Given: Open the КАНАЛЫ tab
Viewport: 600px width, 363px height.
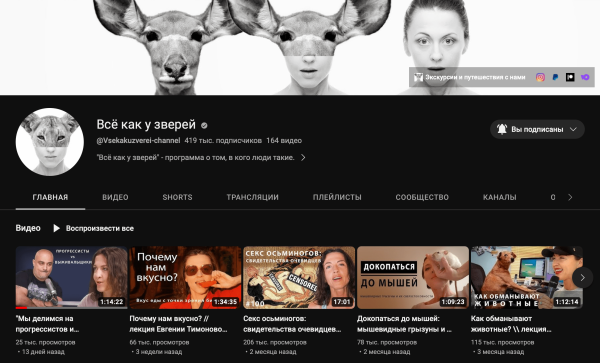Looking at the screenshot, I should [x=499, y=197].
